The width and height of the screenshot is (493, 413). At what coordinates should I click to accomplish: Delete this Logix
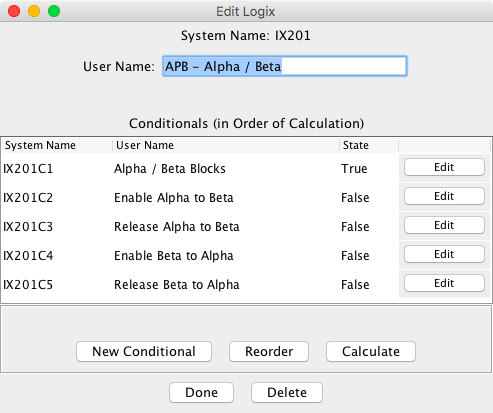click(x=287, y=393)
